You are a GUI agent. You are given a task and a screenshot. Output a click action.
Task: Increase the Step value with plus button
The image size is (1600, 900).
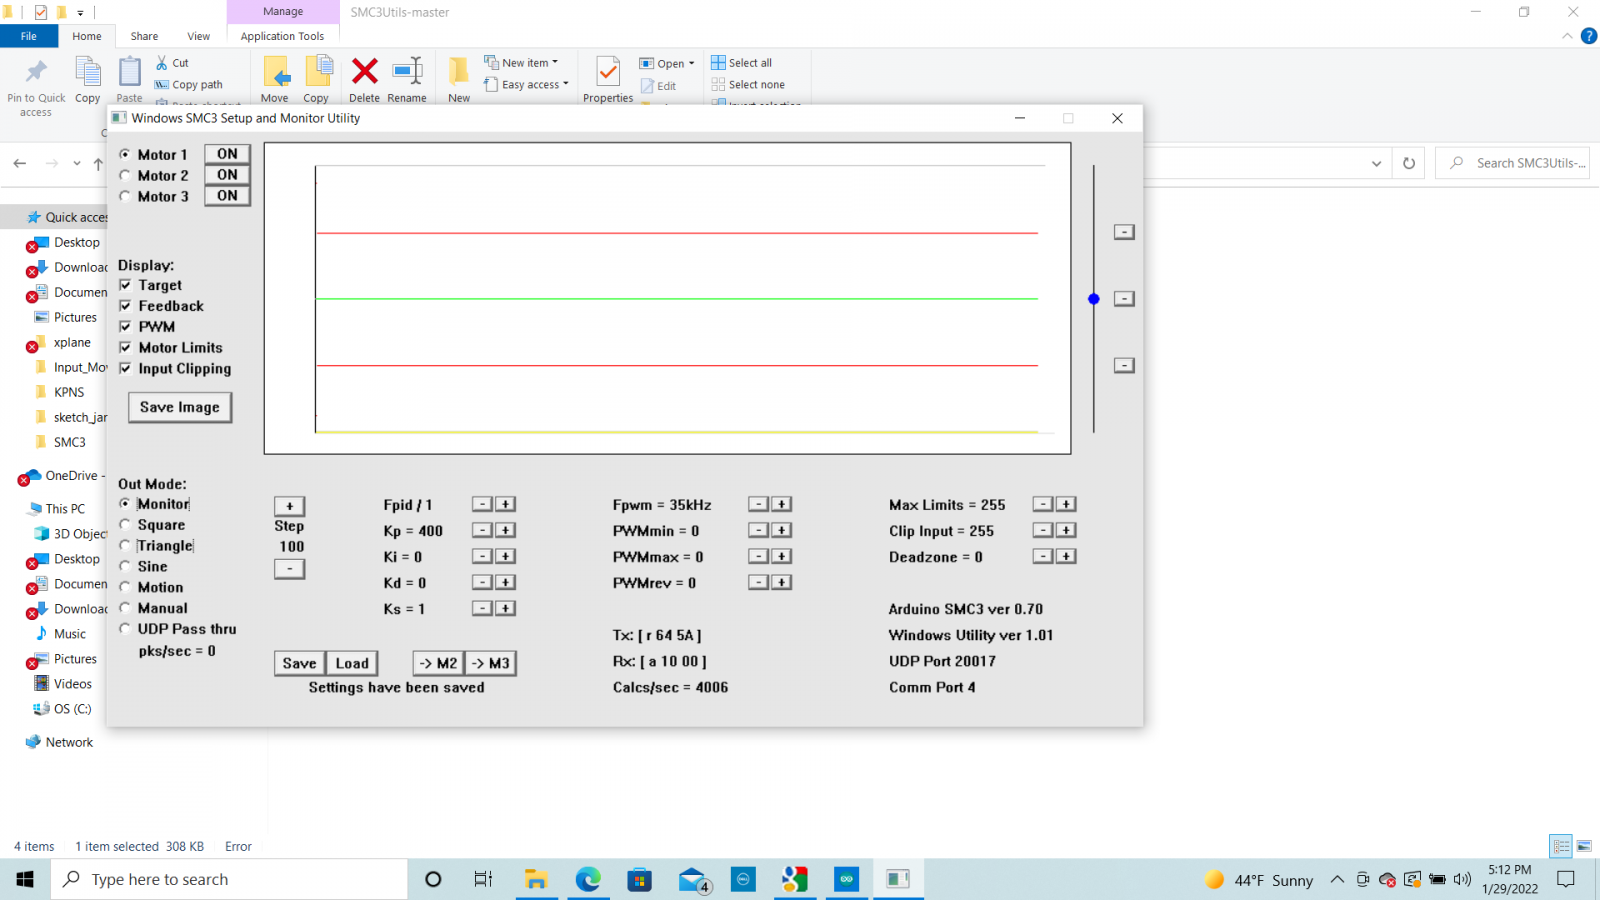click(290, 506)
